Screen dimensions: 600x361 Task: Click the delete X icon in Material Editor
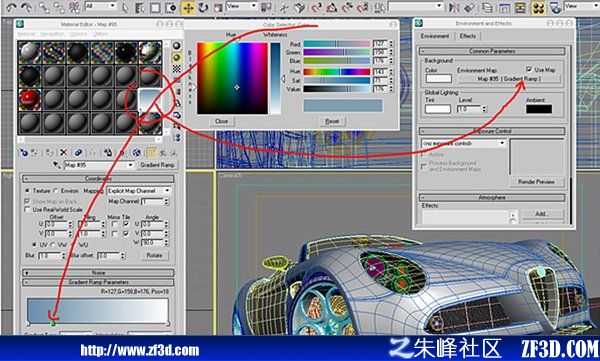tap(64, 153)
